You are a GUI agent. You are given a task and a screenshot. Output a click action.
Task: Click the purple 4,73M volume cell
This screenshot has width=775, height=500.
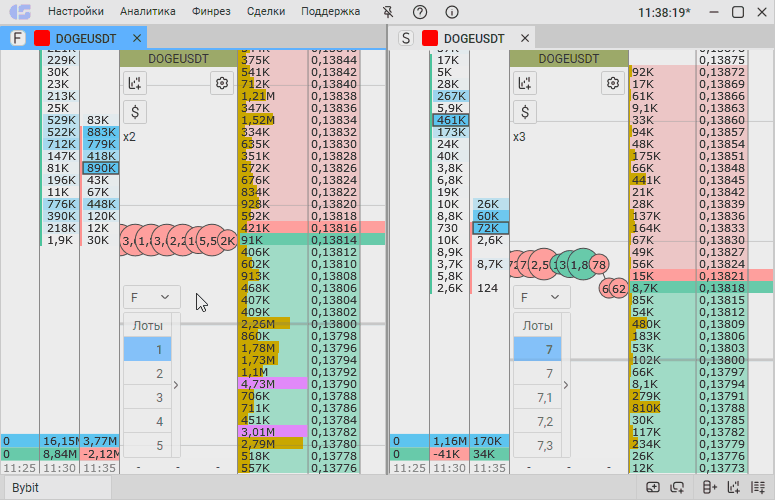coord(273,384)
